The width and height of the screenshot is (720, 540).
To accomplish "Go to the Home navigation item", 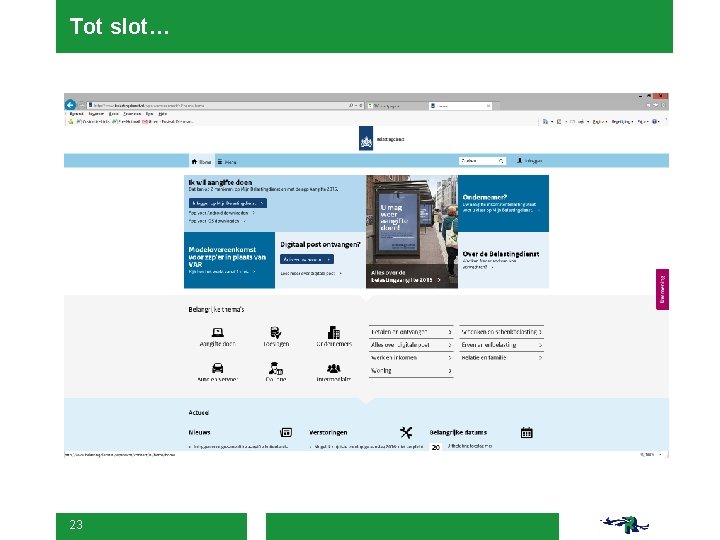I will pyautogui.click(x=201, y=162).
